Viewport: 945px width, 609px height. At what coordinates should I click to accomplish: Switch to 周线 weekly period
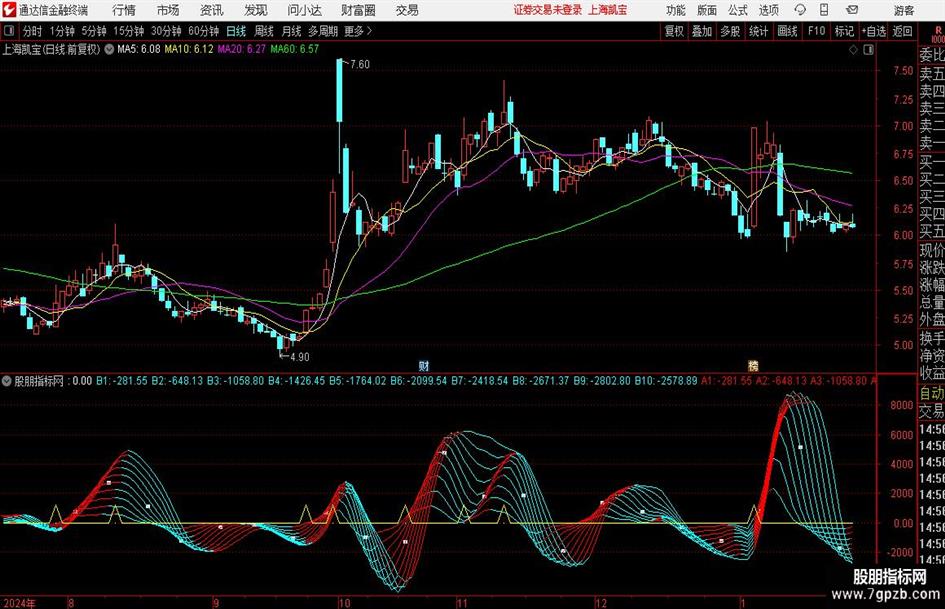264,31
